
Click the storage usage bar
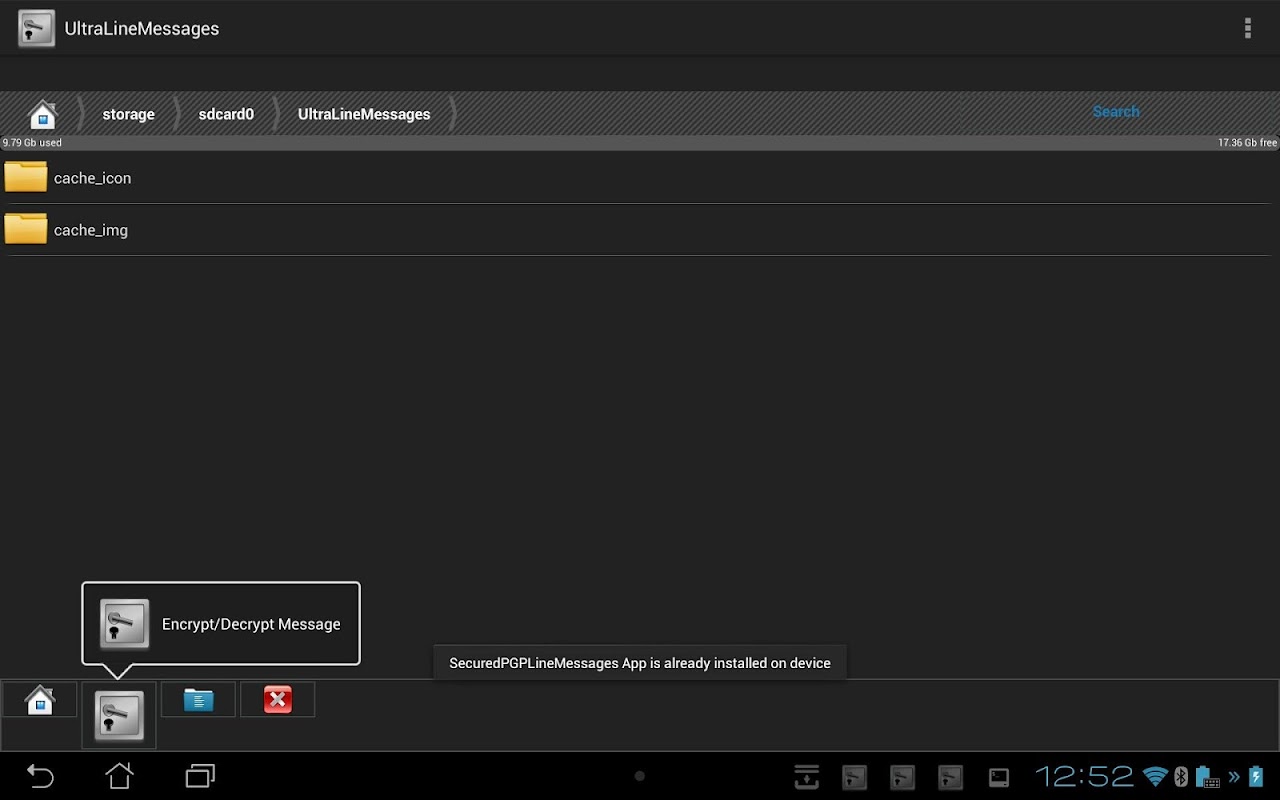[x=640, y=143]
